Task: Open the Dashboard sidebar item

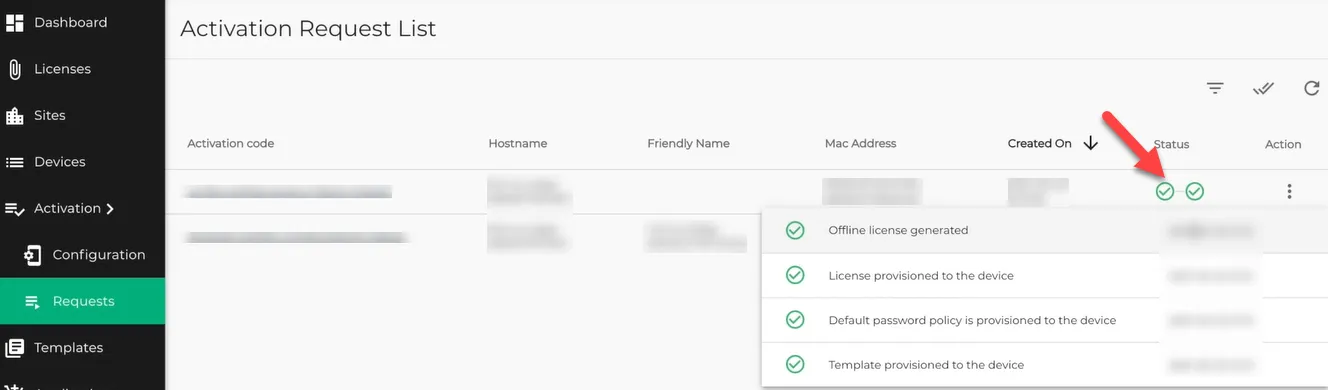Action: point(82,22)
